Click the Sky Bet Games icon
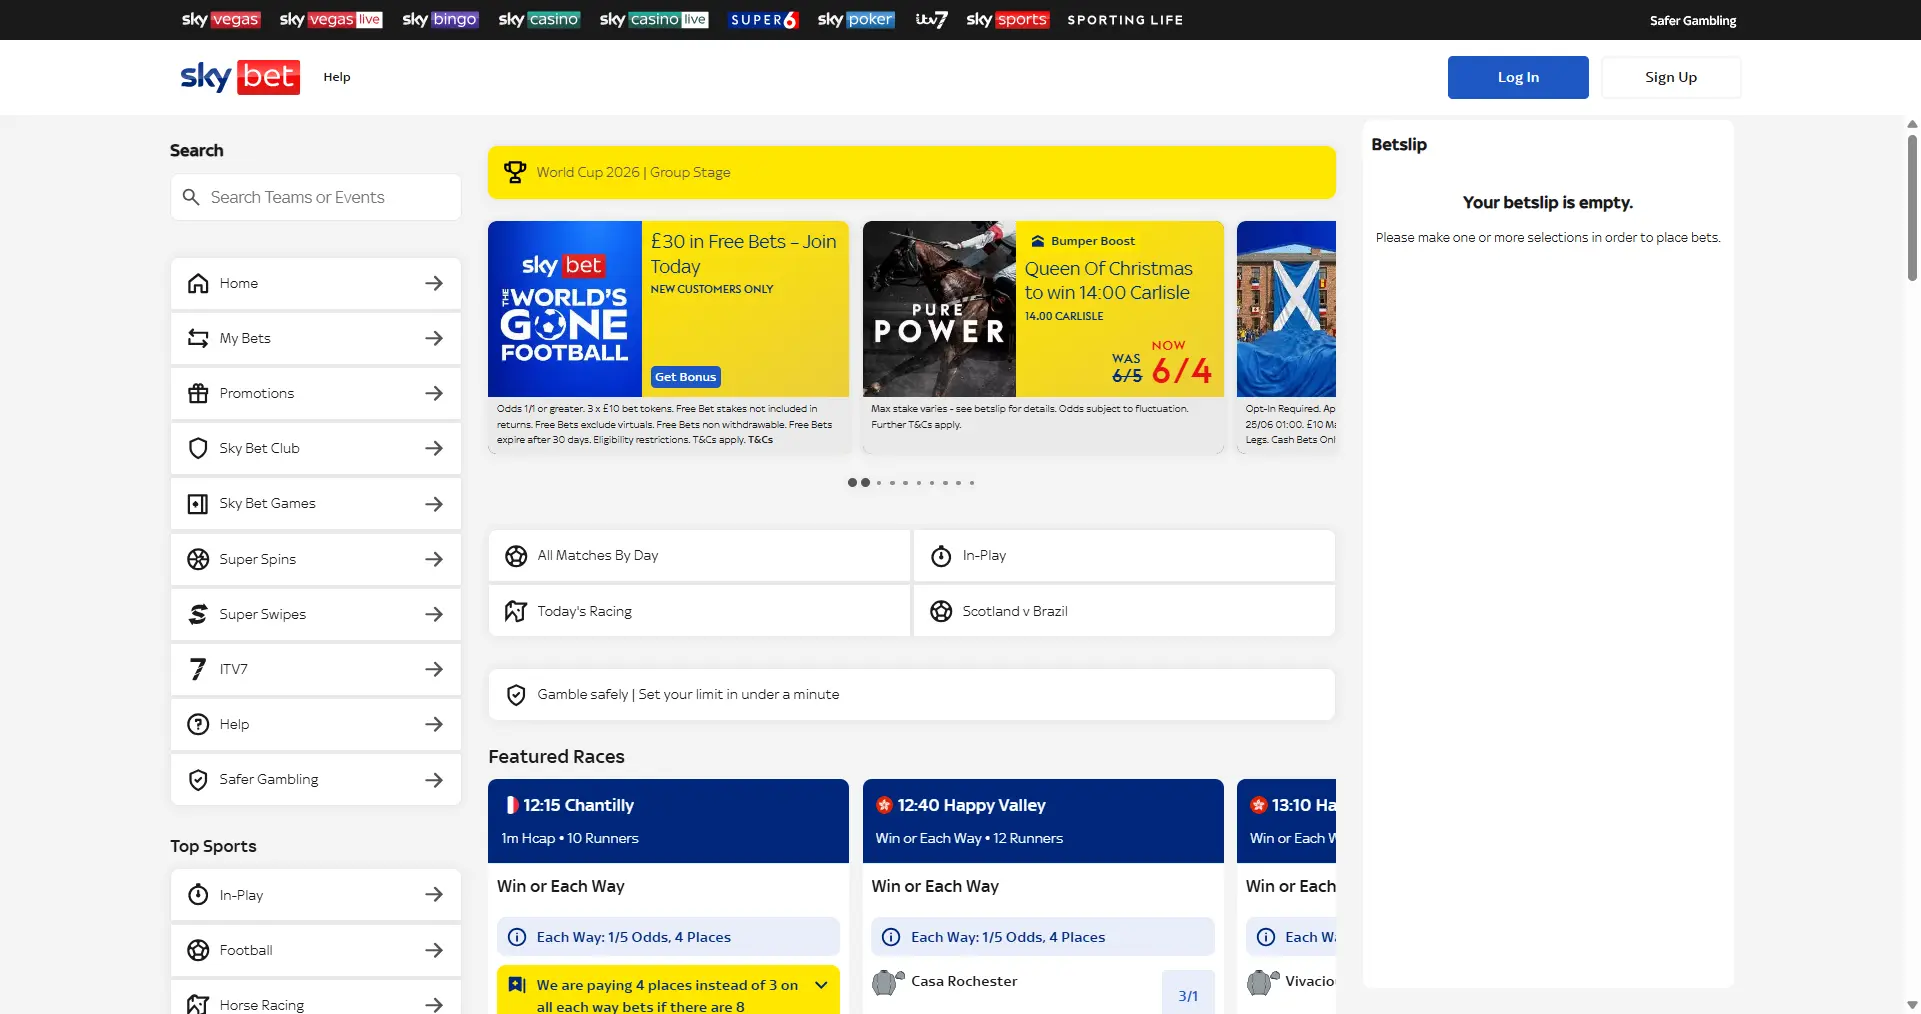The image size is (1921, 1014). (198, 503)
